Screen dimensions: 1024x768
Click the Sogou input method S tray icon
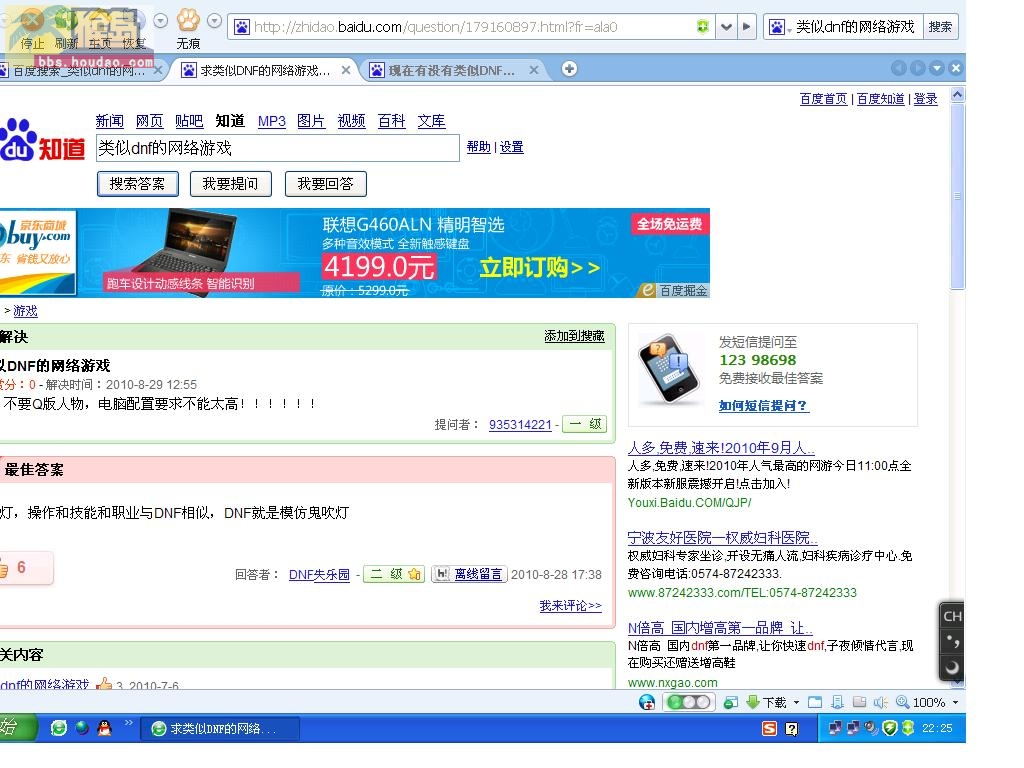point(770,728)
